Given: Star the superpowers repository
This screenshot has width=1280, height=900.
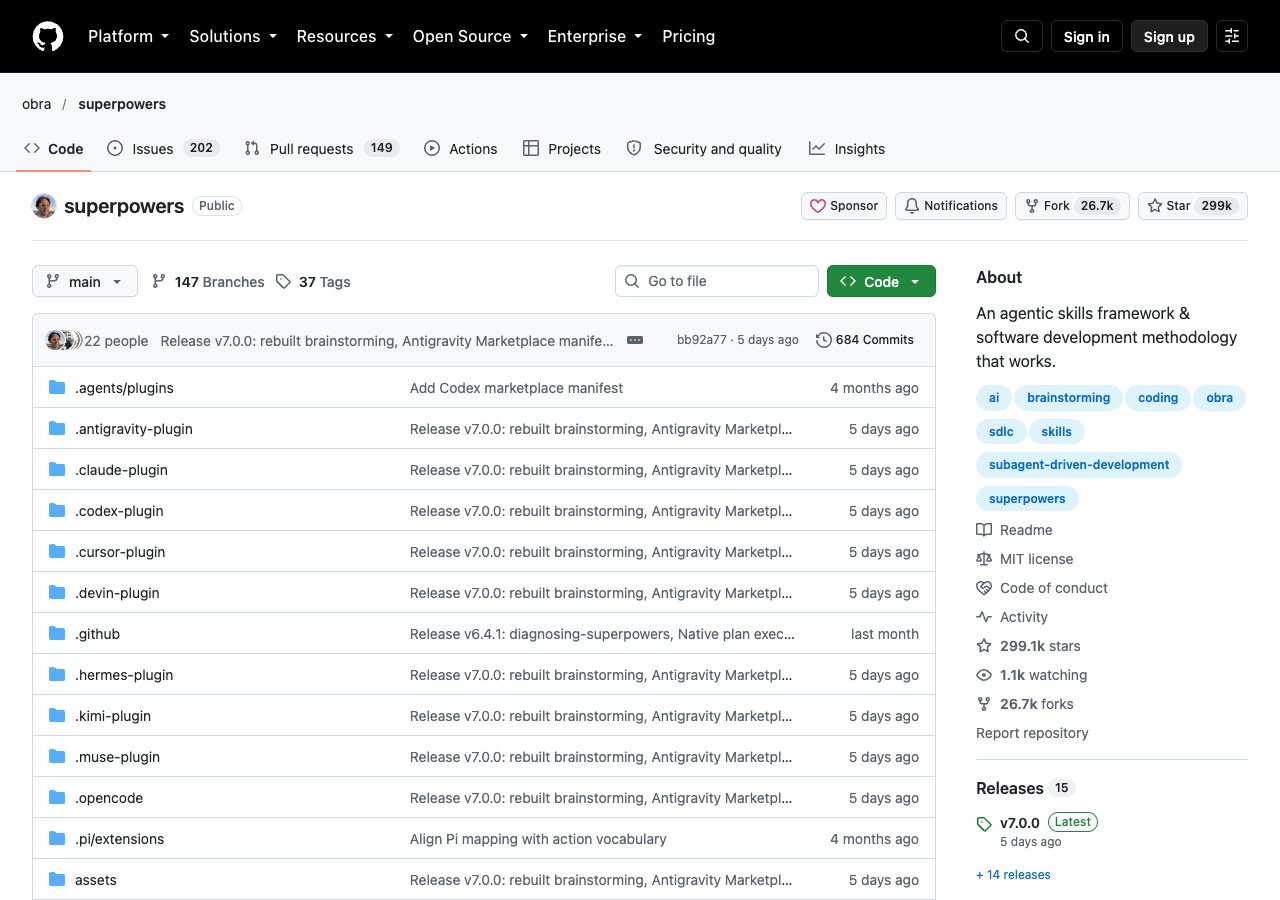Looking at the screenshot, I should tap(1193, 206).
